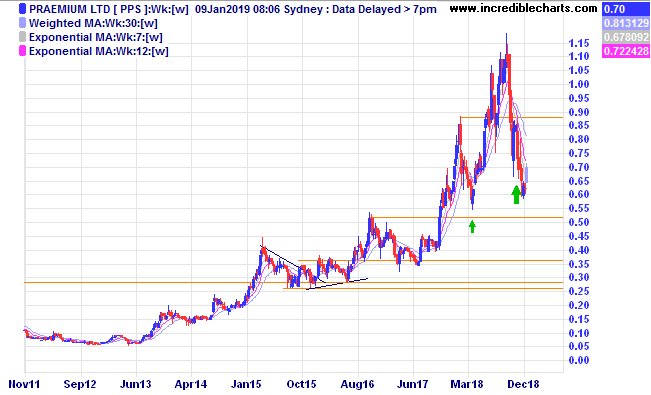
Task: Click the Sep12 date label
Action: coord(80,384)
